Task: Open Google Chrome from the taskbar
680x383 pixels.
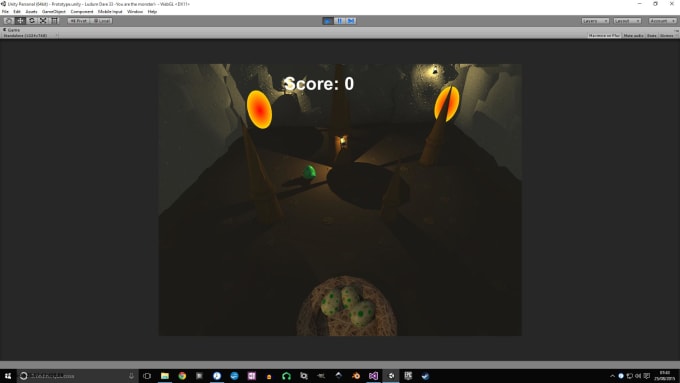Action: point(182,376)
